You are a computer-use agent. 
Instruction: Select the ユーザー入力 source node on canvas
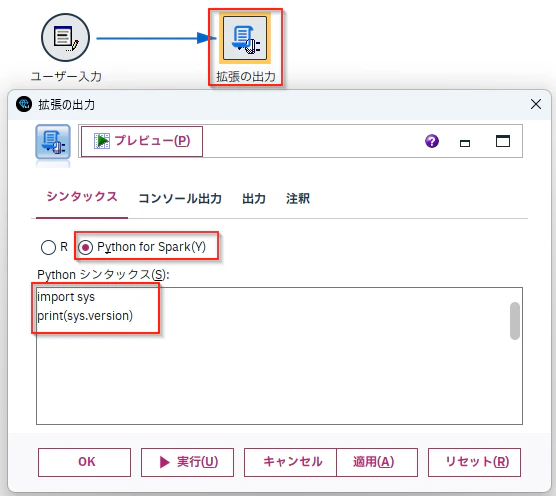pyautogui.click(x=66, y=38)
